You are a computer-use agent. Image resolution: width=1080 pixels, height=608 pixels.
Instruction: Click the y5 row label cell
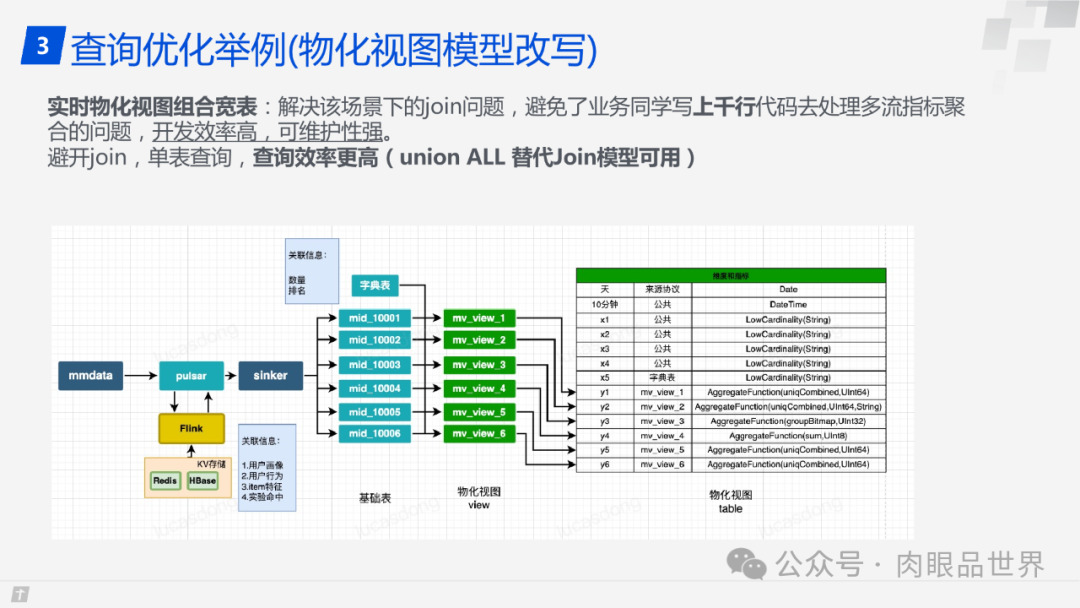605,450
